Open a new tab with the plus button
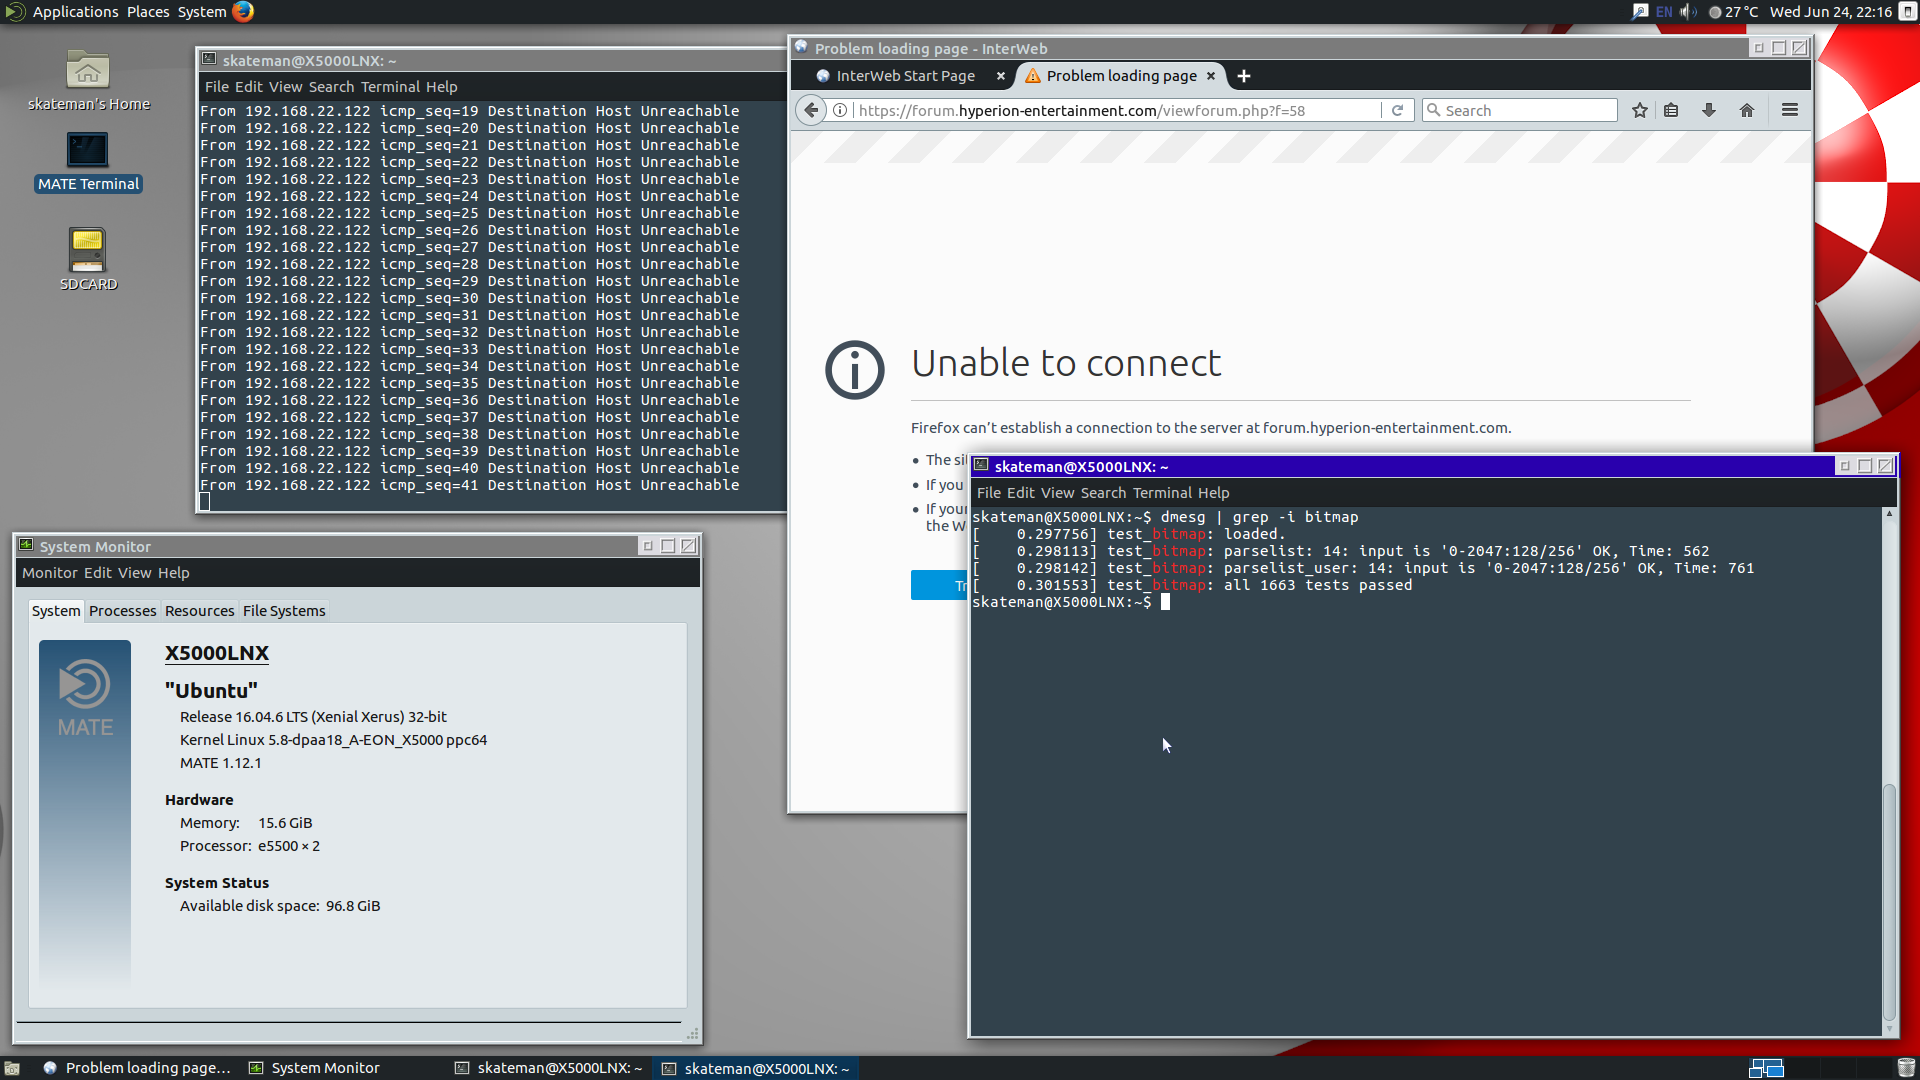 (1244, 76)
